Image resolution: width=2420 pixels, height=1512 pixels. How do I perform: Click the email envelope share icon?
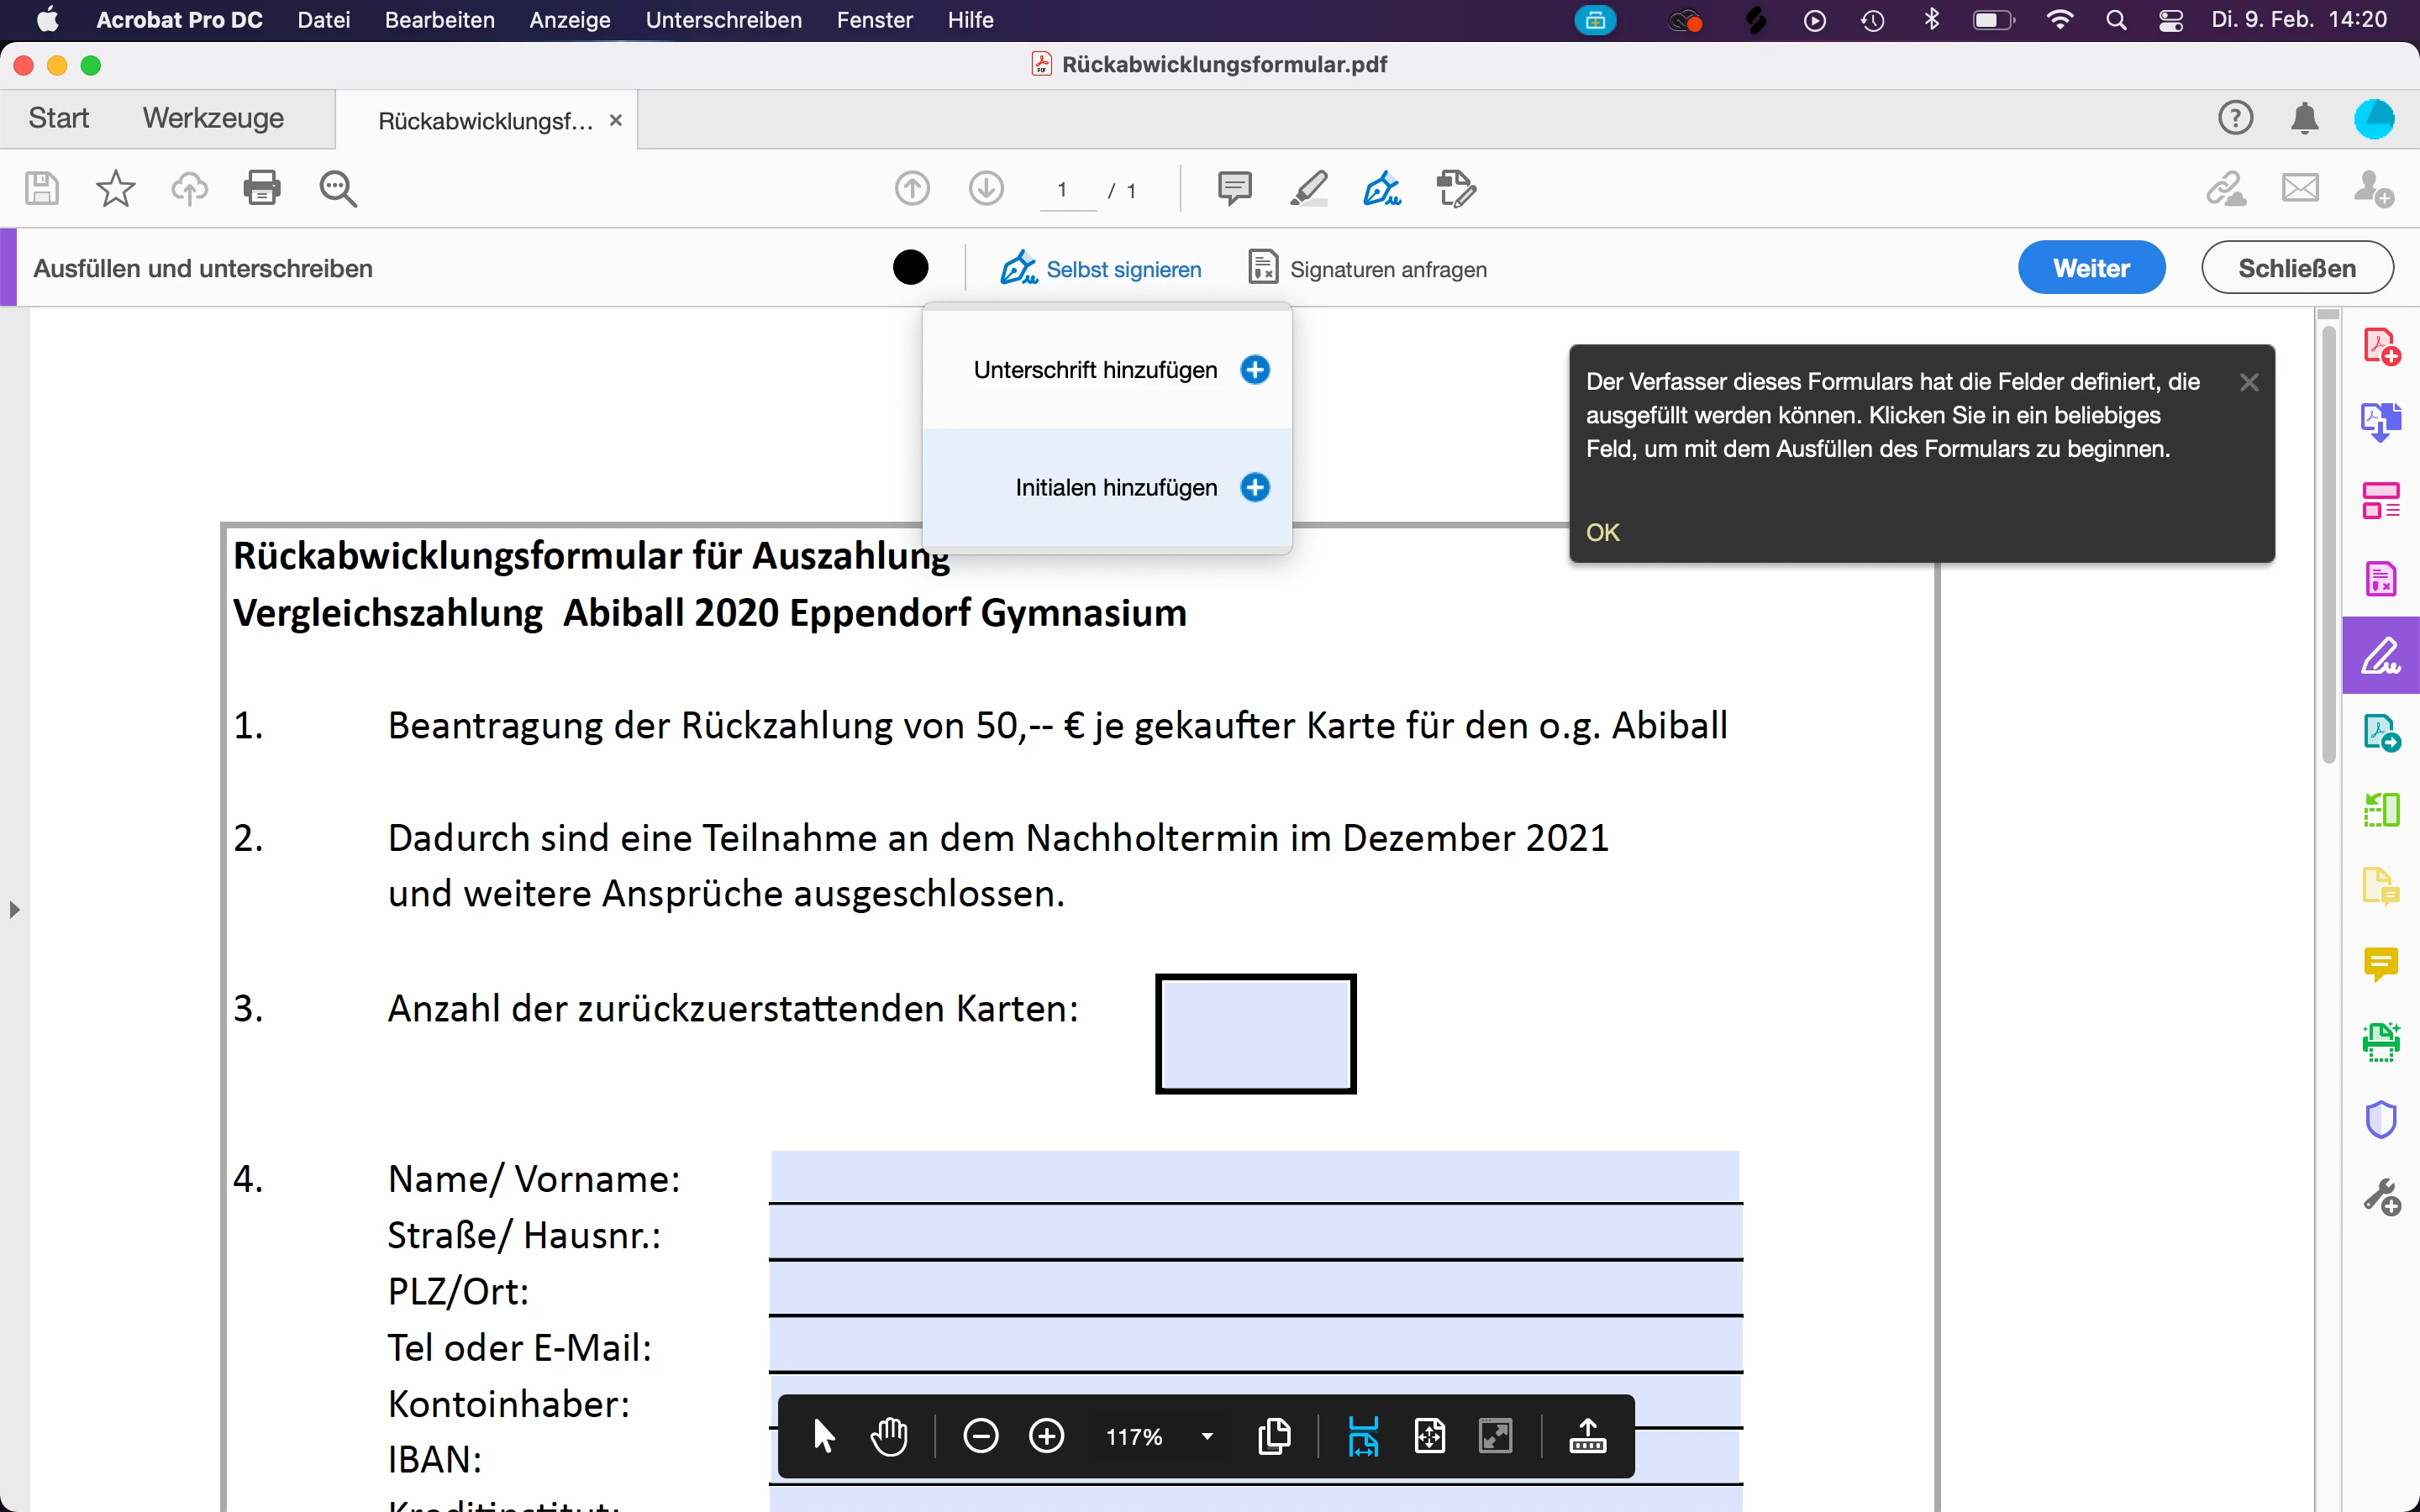point(2300,188)
